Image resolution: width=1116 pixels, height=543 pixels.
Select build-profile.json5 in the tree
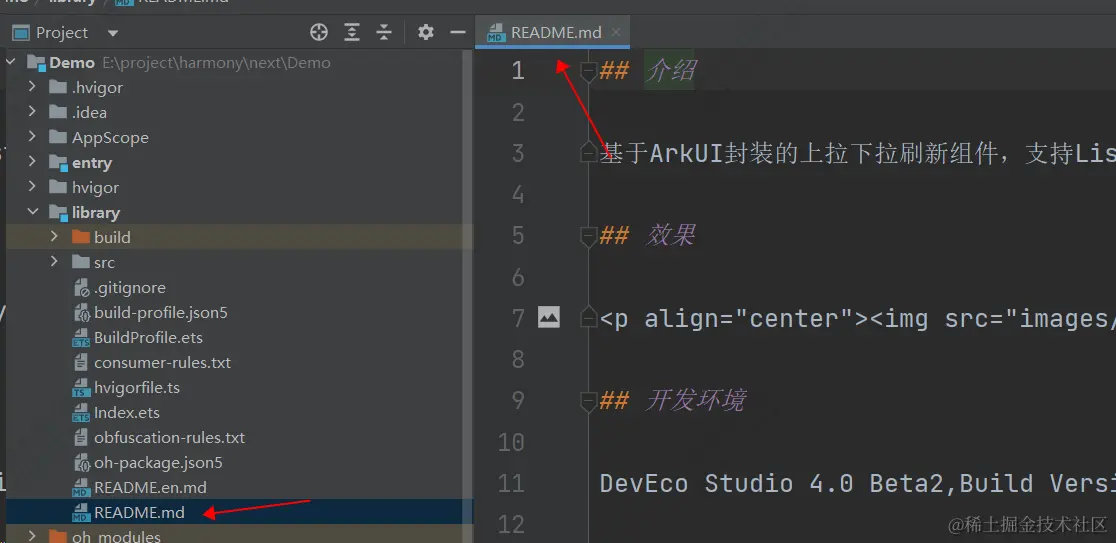pyautogui.click(x=160, y=312)
